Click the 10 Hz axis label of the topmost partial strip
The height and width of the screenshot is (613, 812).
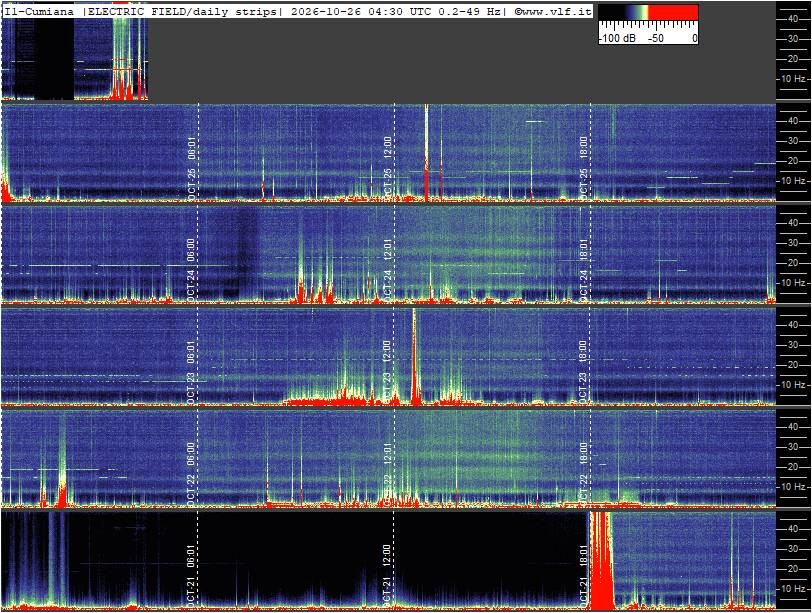pos(794,79)
